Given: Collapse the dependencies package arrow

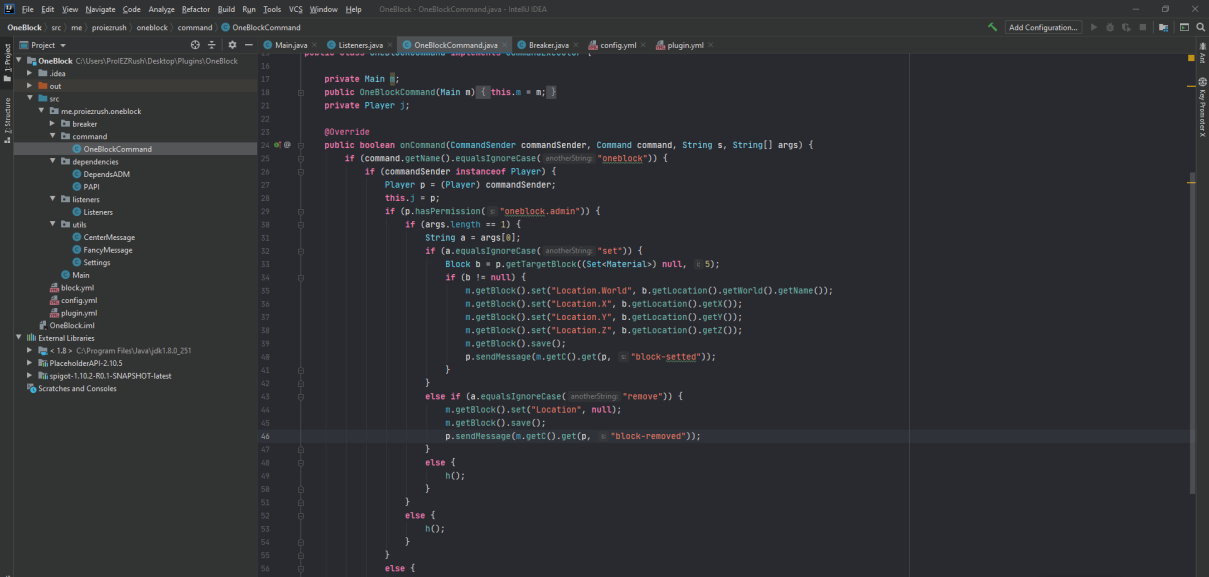Looking at the screenshot, I should [x=53, y=161].
